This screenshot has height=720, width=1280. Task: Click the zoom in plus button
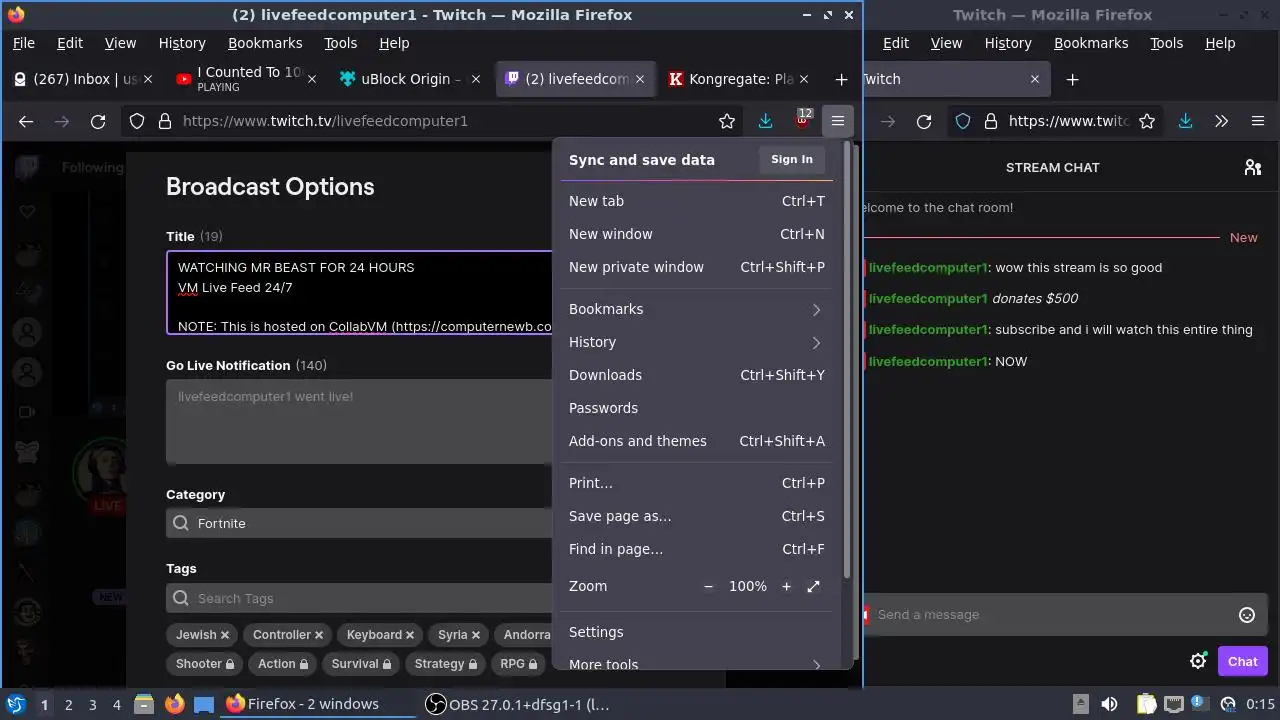point(786,586)
